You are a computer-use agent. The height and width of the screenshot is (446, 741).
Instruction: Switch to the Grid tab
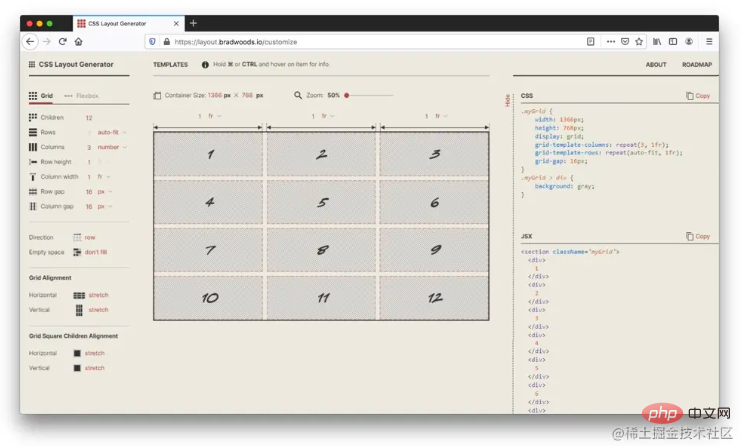coord(41,95)
